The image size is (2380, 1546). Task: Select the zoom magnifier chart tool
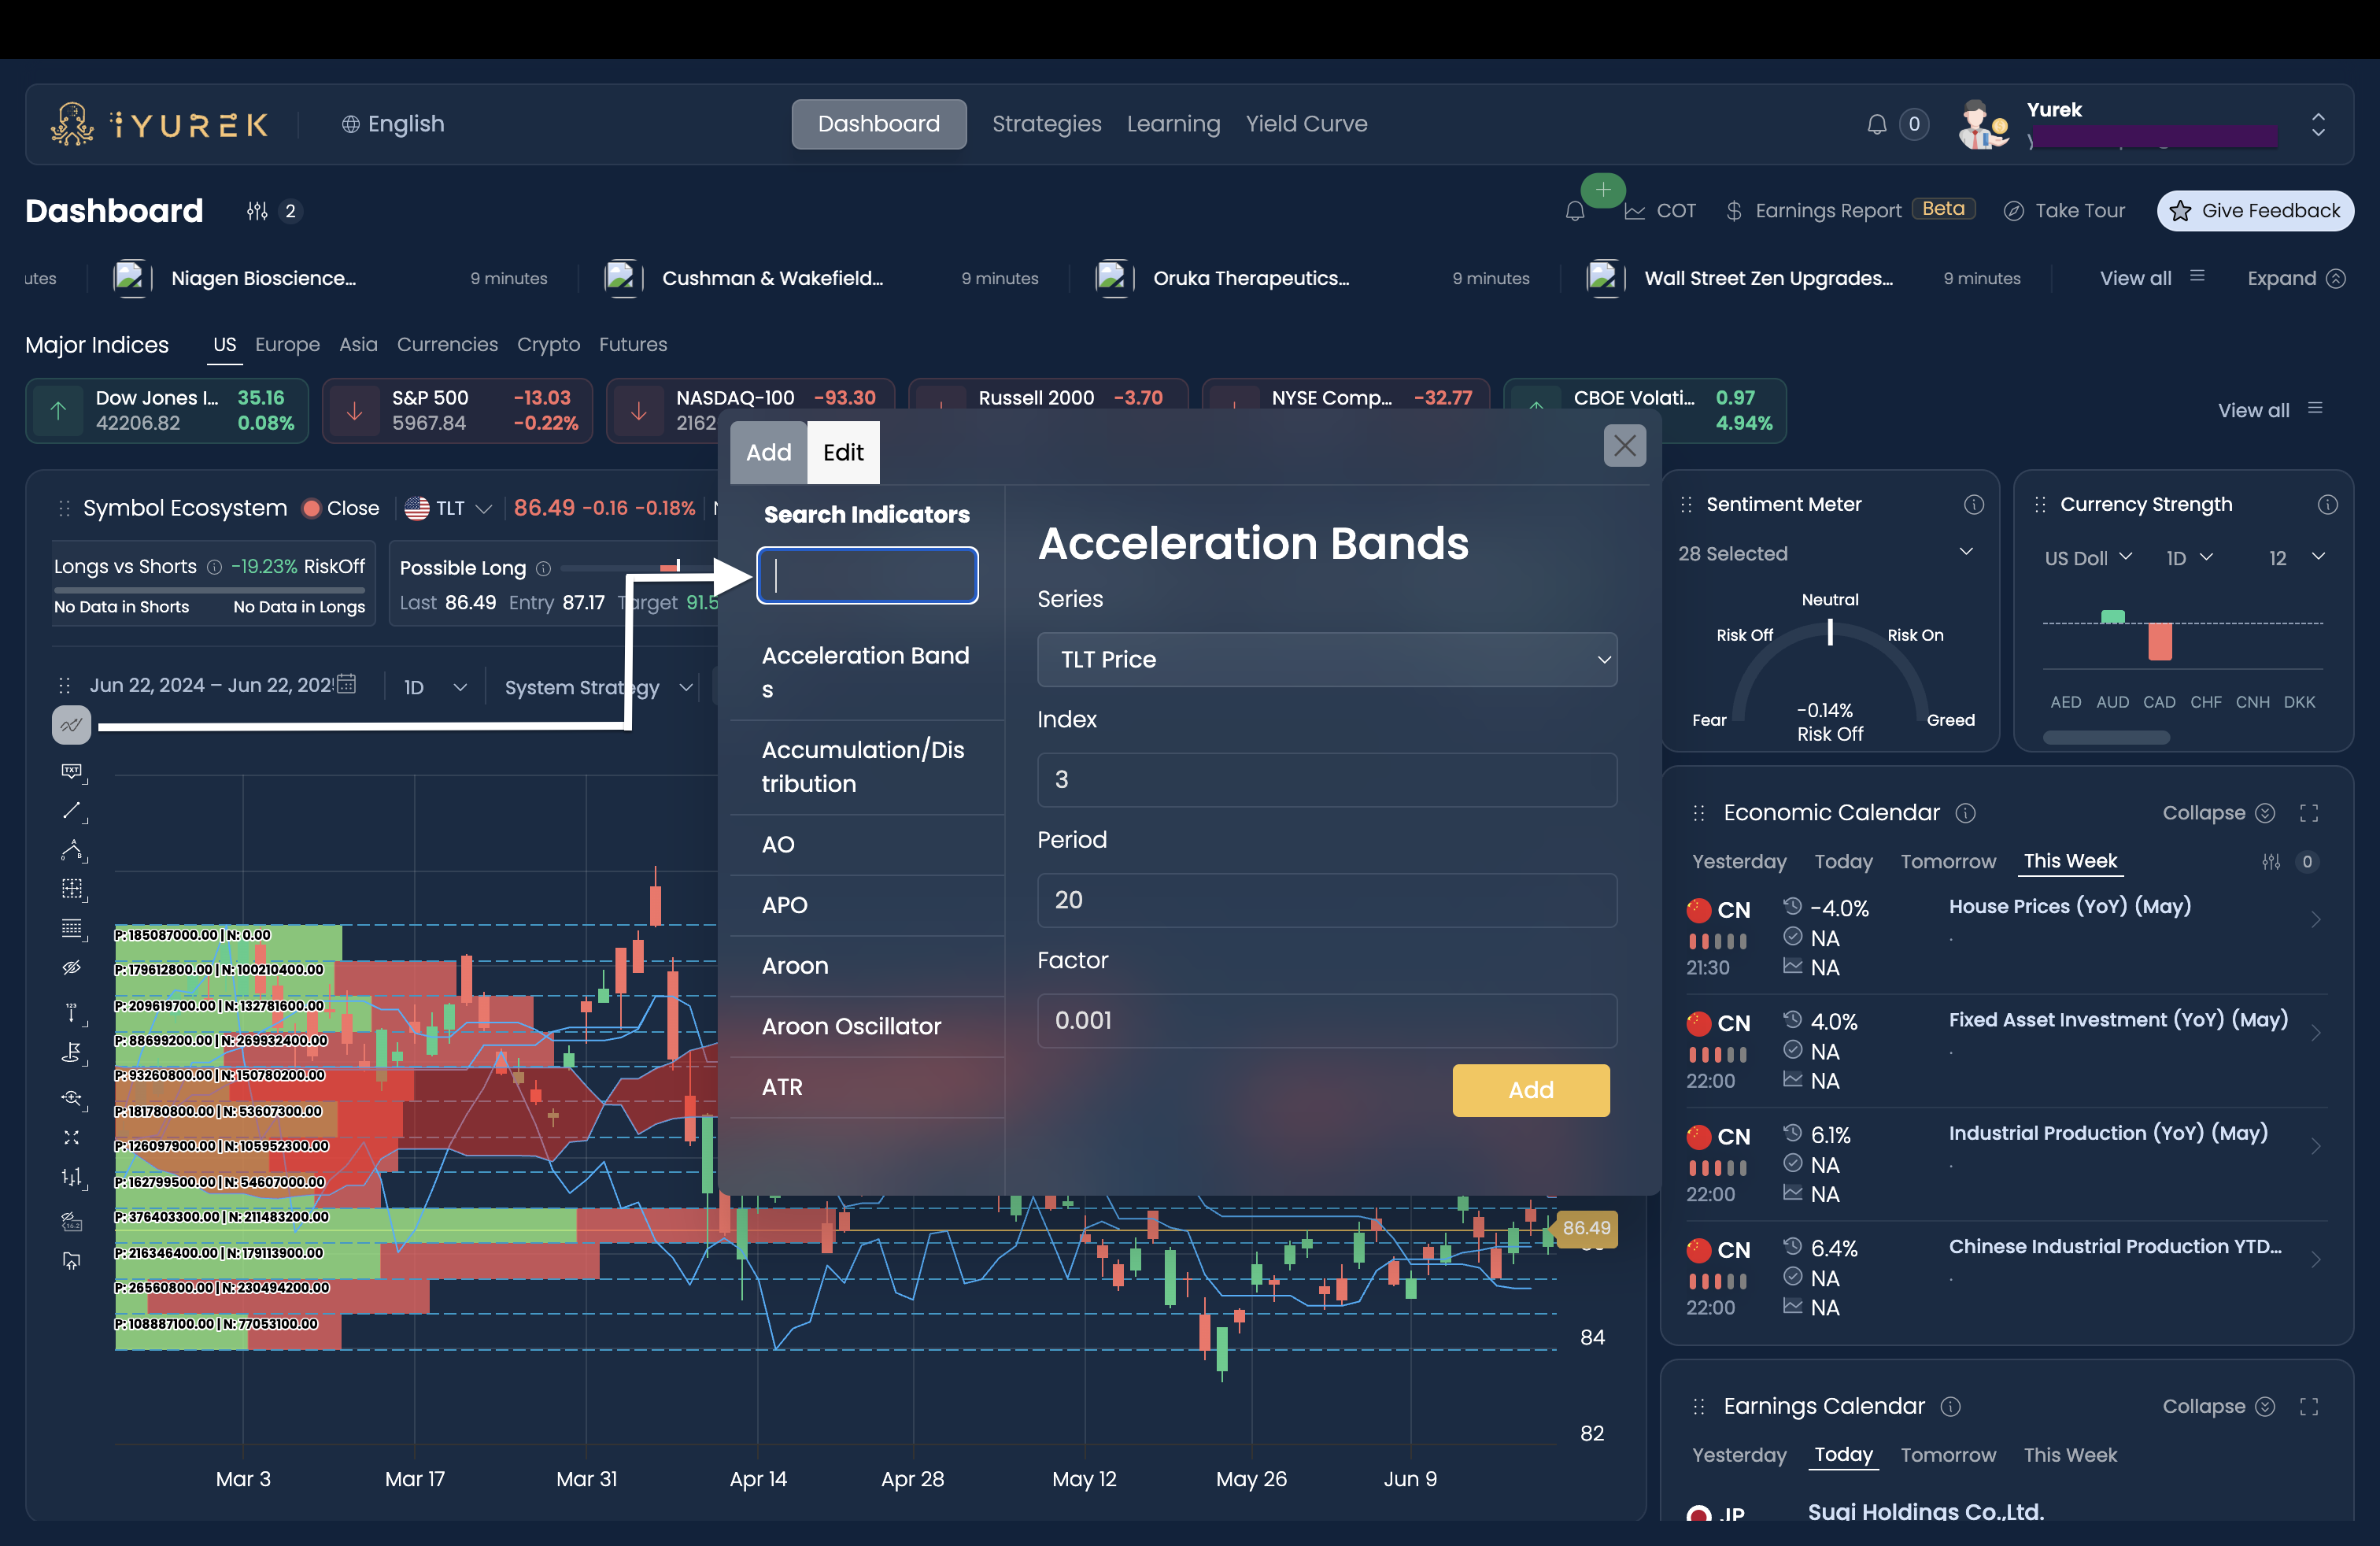[71, 1098]
